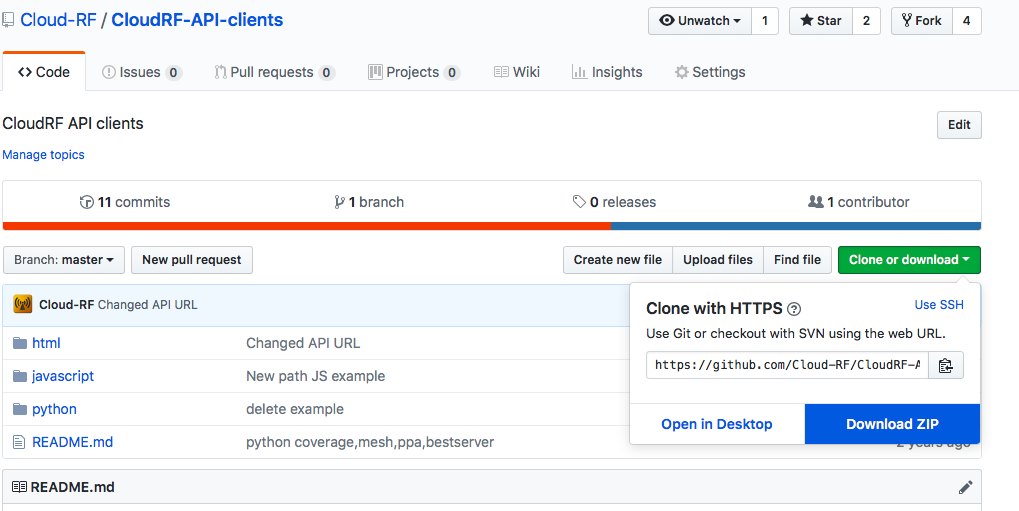
Task: Open the Wiki tab
Action: [x=517, y=72]
